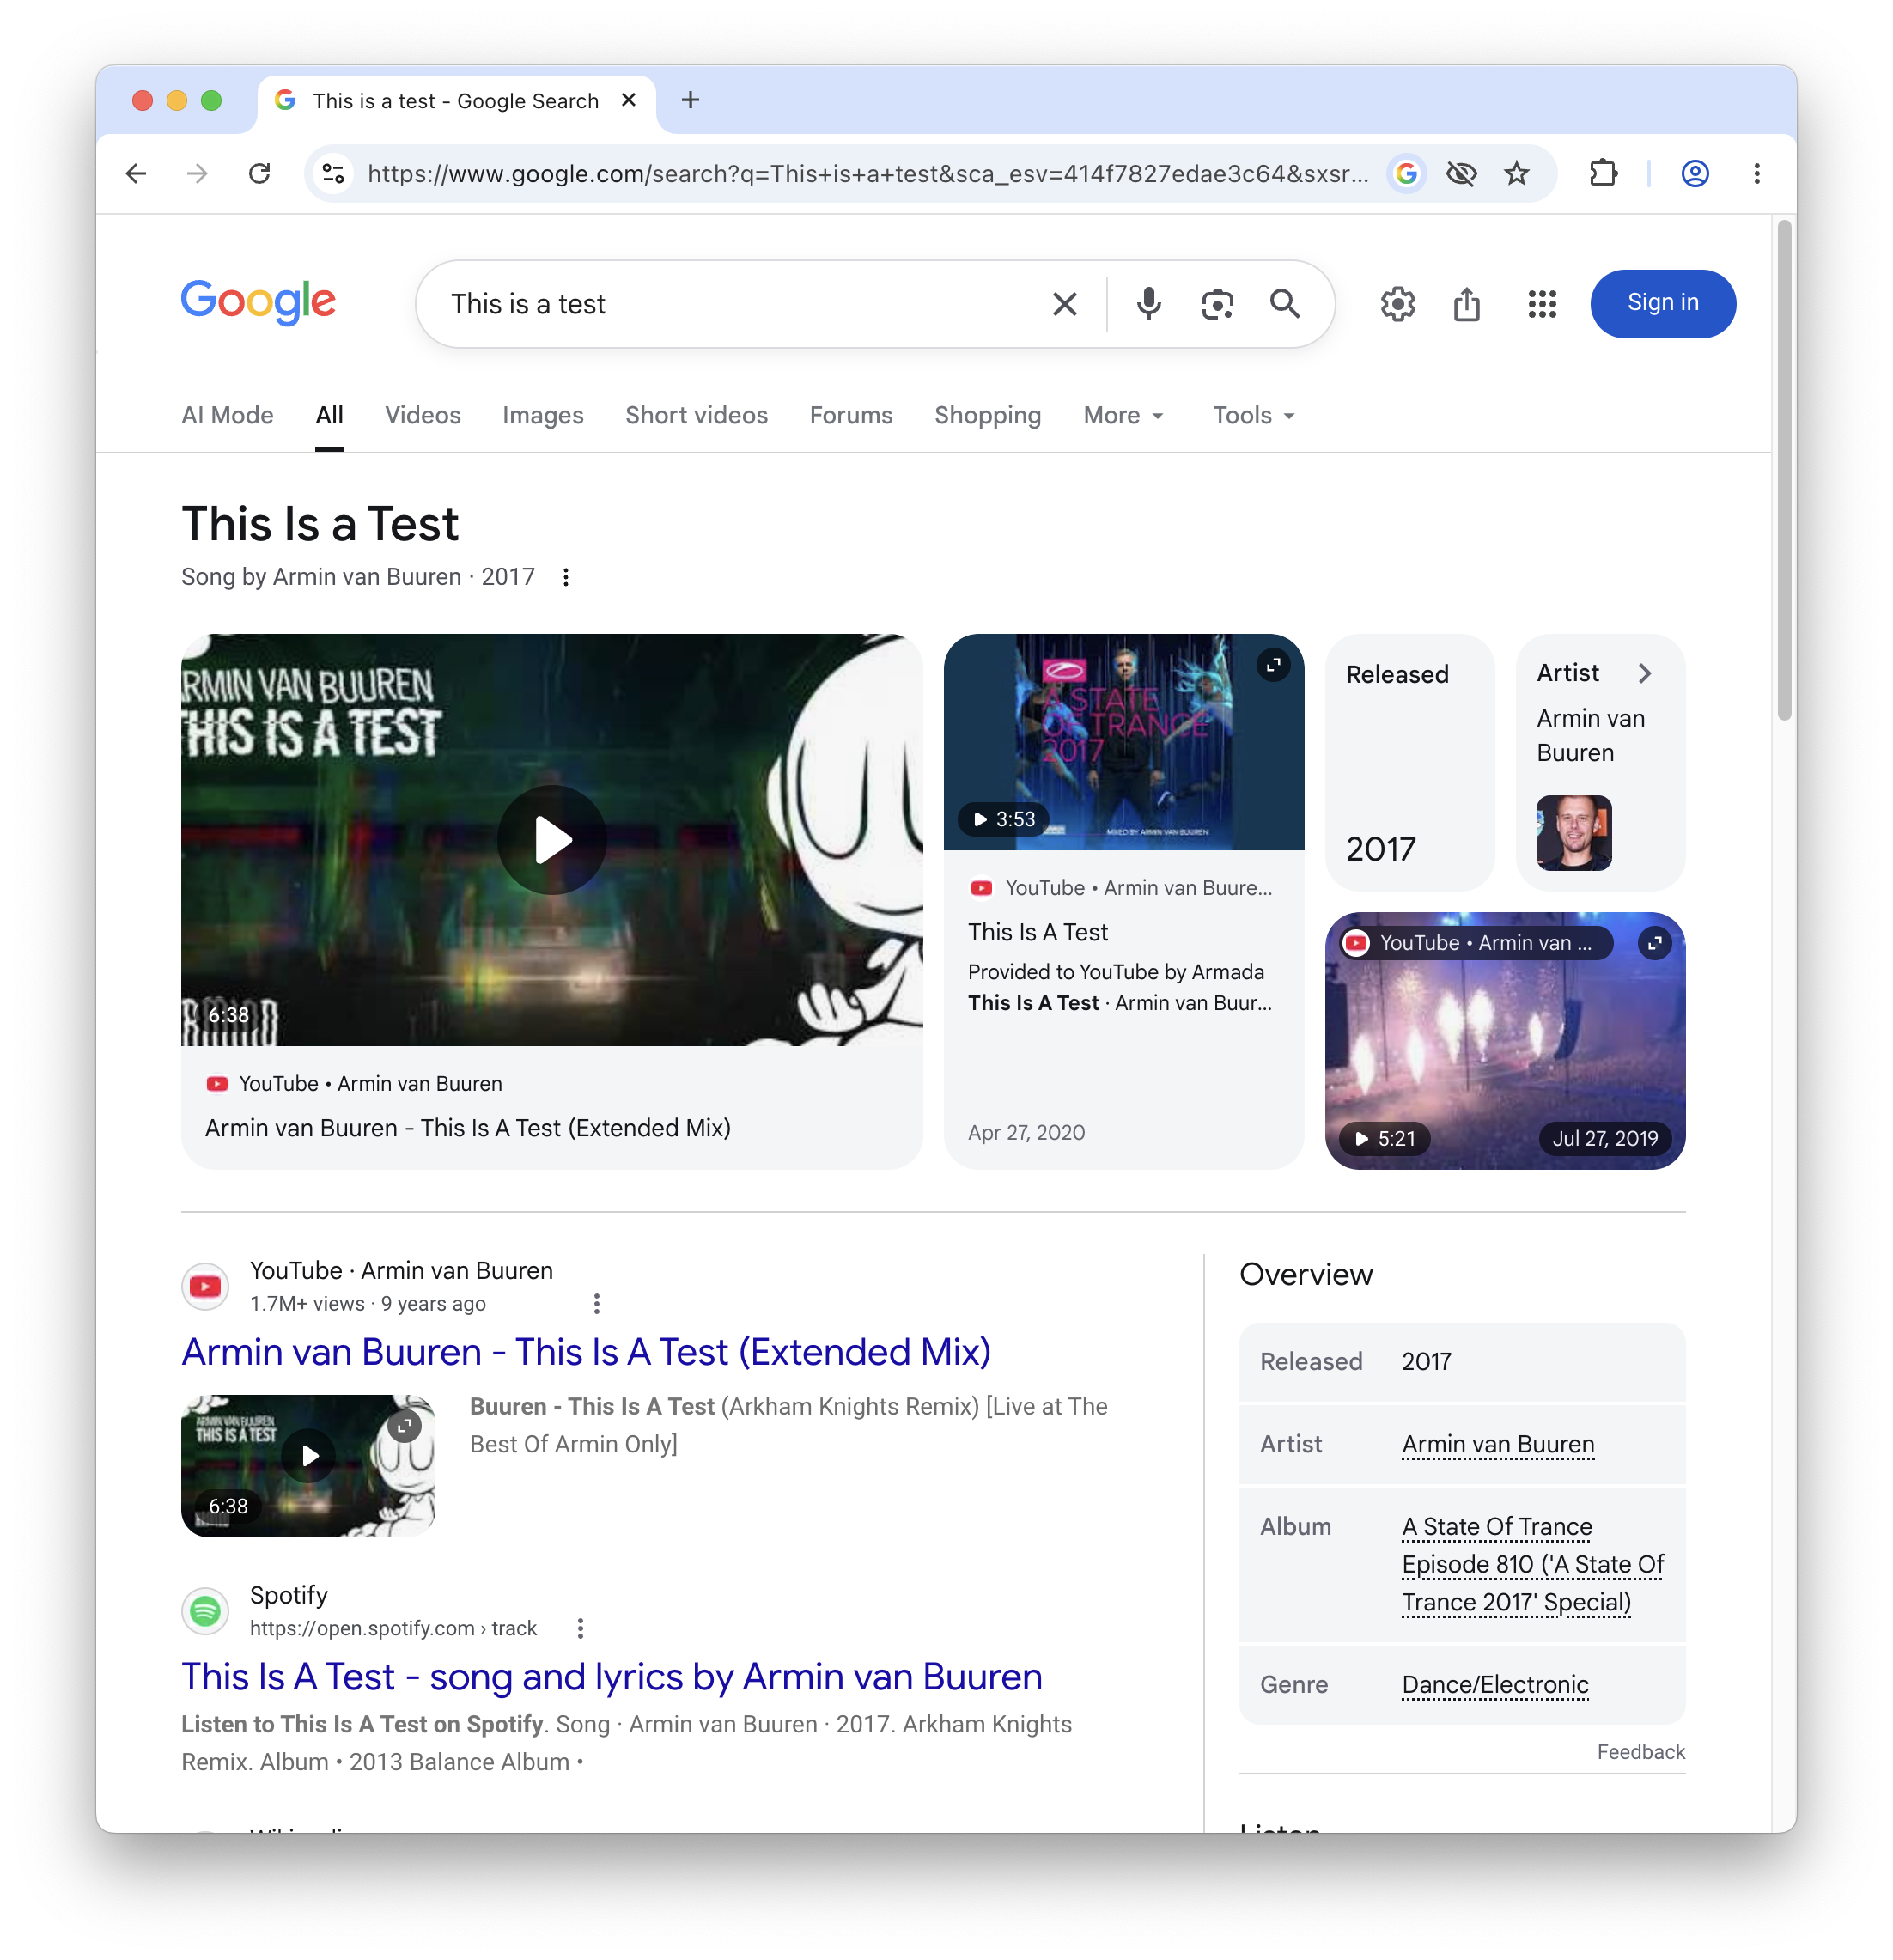Image resolution: width=1893 pixels, height=1960 pixels.
Task: View site information icon in address bar
Action: 333,174
